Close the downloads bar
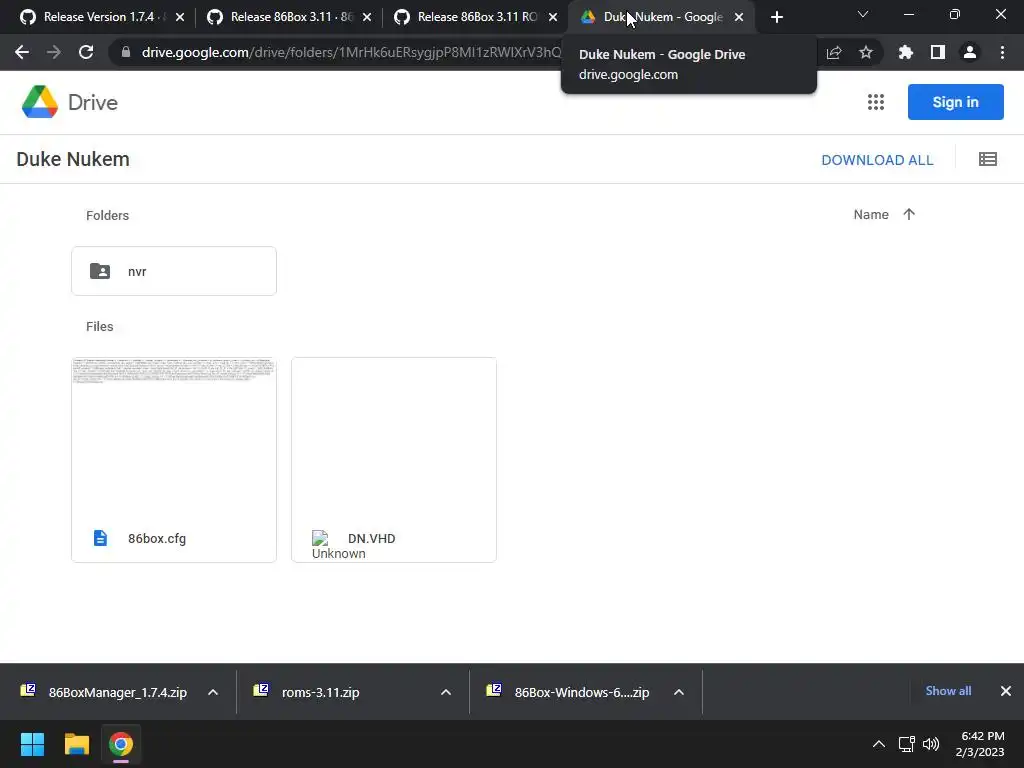The height and width of the screenshot is (768, 1024). 1006,691
